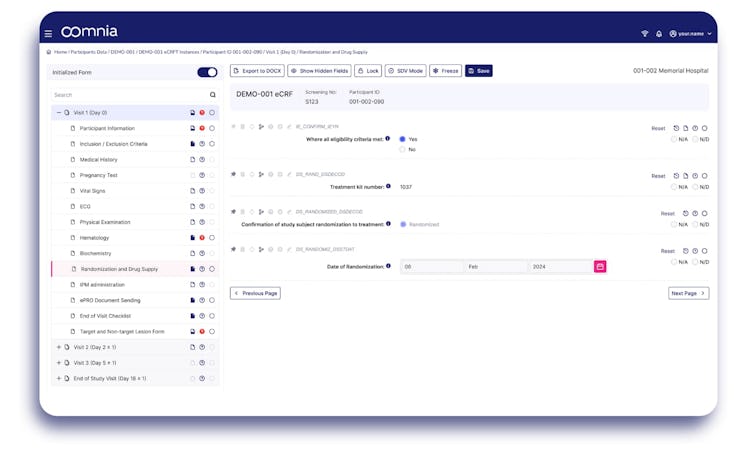
Task: Click the notification bell icon
Action: 659,34
